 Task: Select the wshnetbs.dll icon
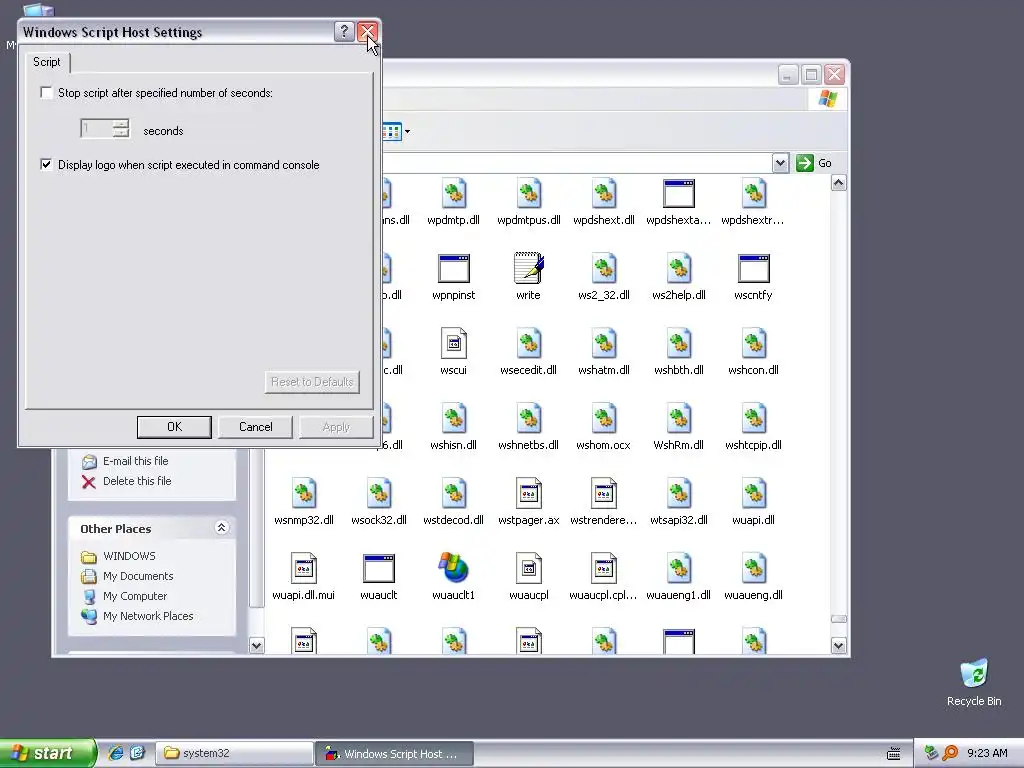pyautogui.click(x=528, y=419)
